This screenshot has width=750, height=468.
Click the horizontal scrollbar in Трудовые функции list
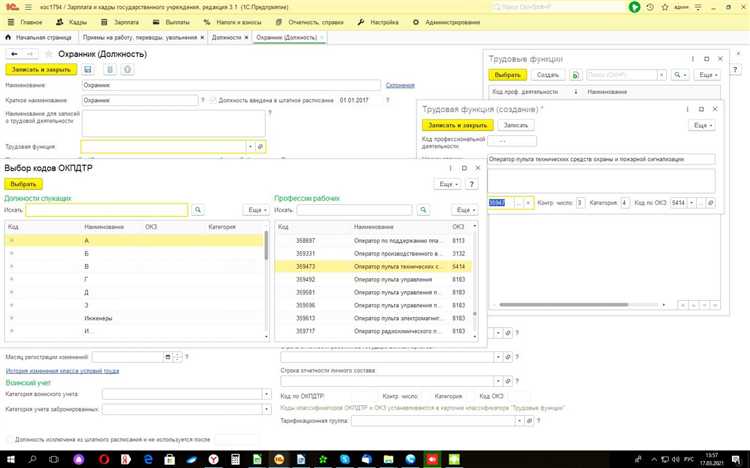click(x=563, y=305)
